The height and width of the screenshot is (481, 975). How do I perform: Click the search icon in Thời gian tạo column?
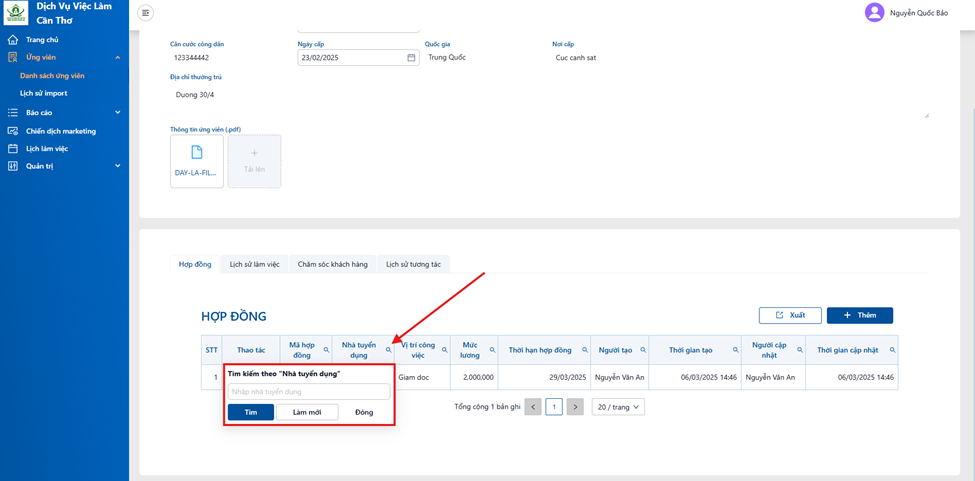736,350
